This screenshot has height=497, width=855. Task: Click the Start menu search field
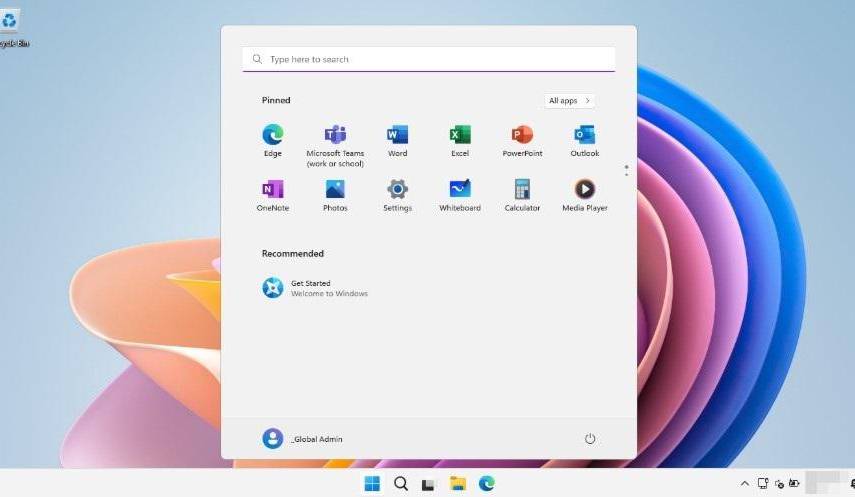(428, 59)
